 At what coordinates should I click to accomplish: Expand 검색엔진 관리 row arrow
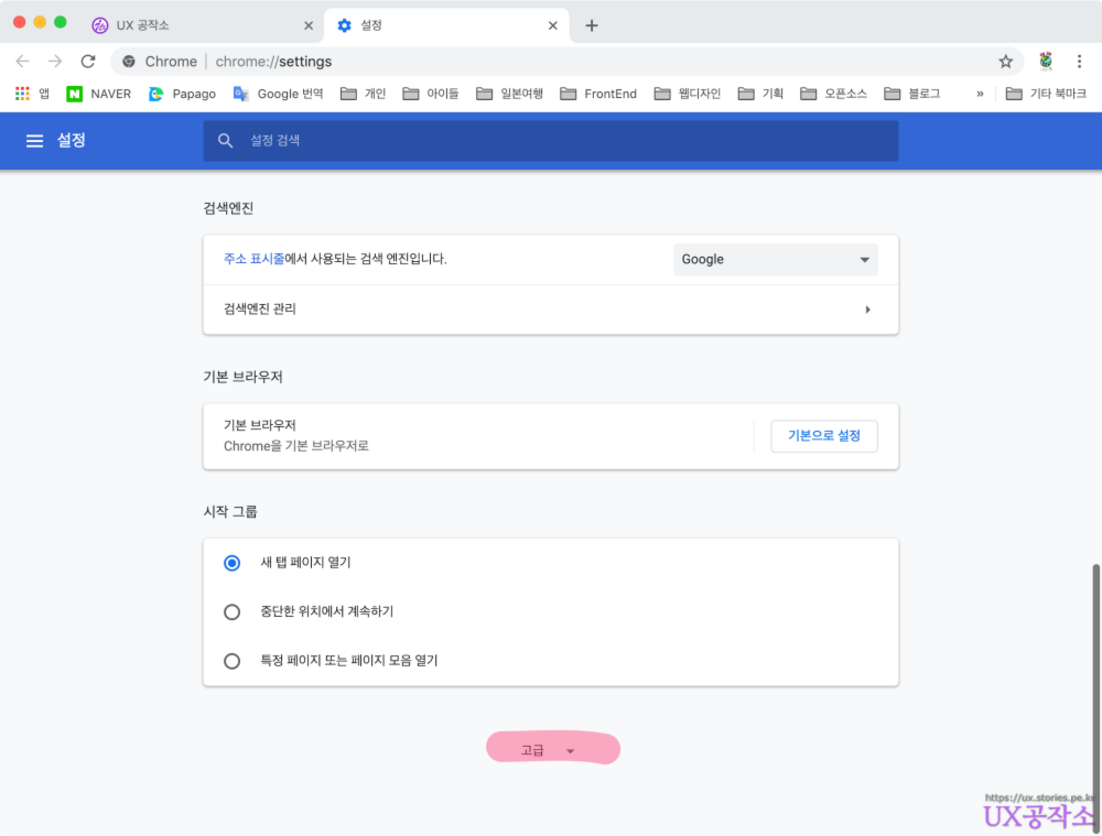(867, 310)
